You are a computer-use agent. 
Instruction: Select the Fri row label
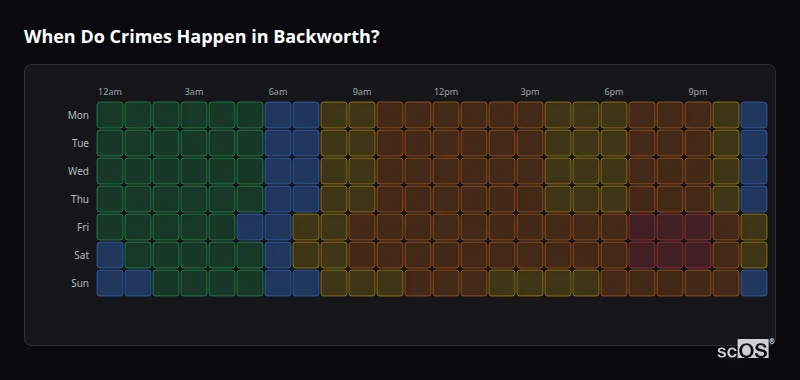(x=83, y=227)
